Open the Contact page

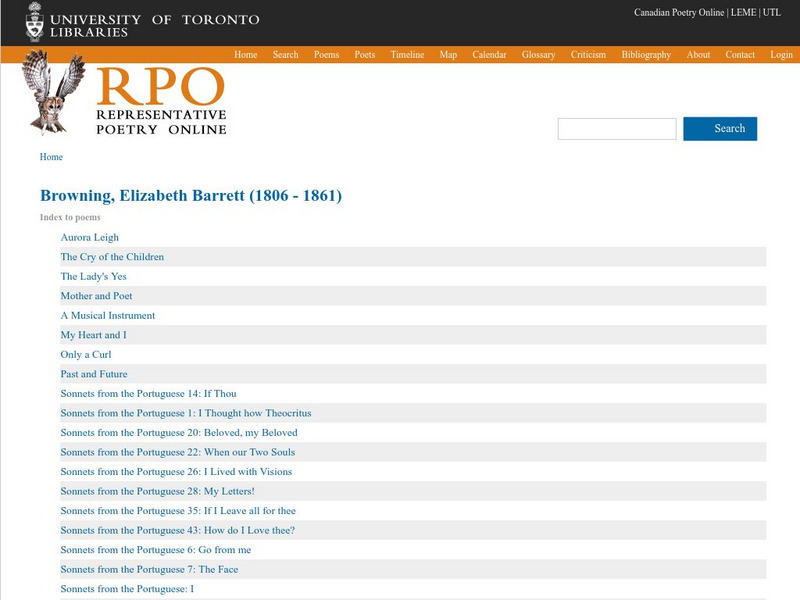click(740, 55)
